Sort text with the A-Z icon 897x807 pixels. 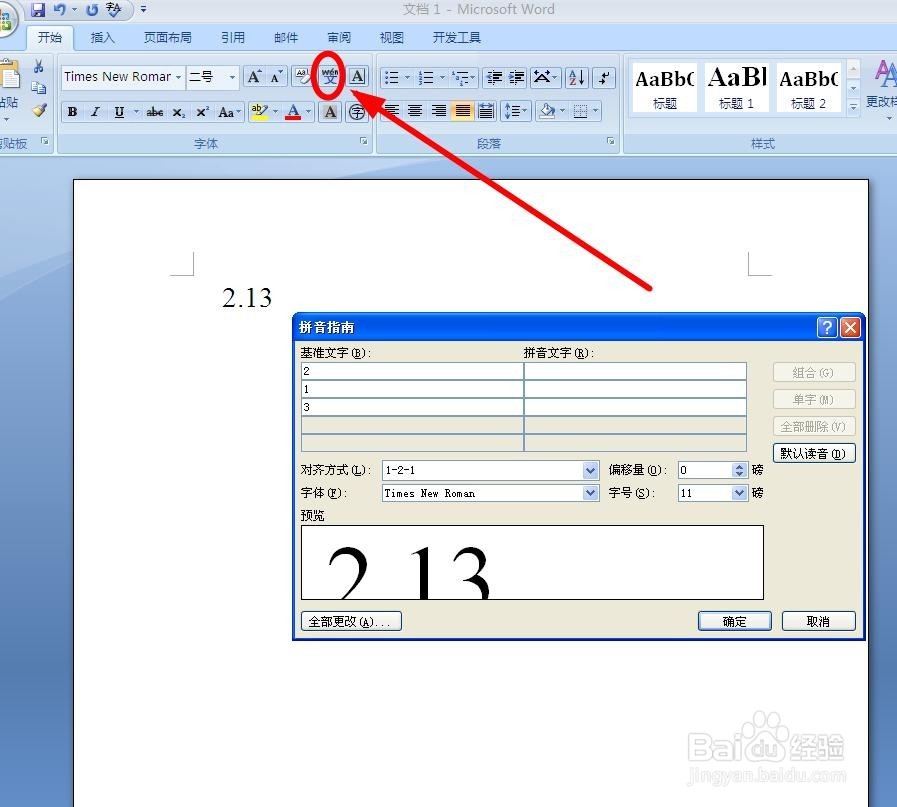click(577, 78)
